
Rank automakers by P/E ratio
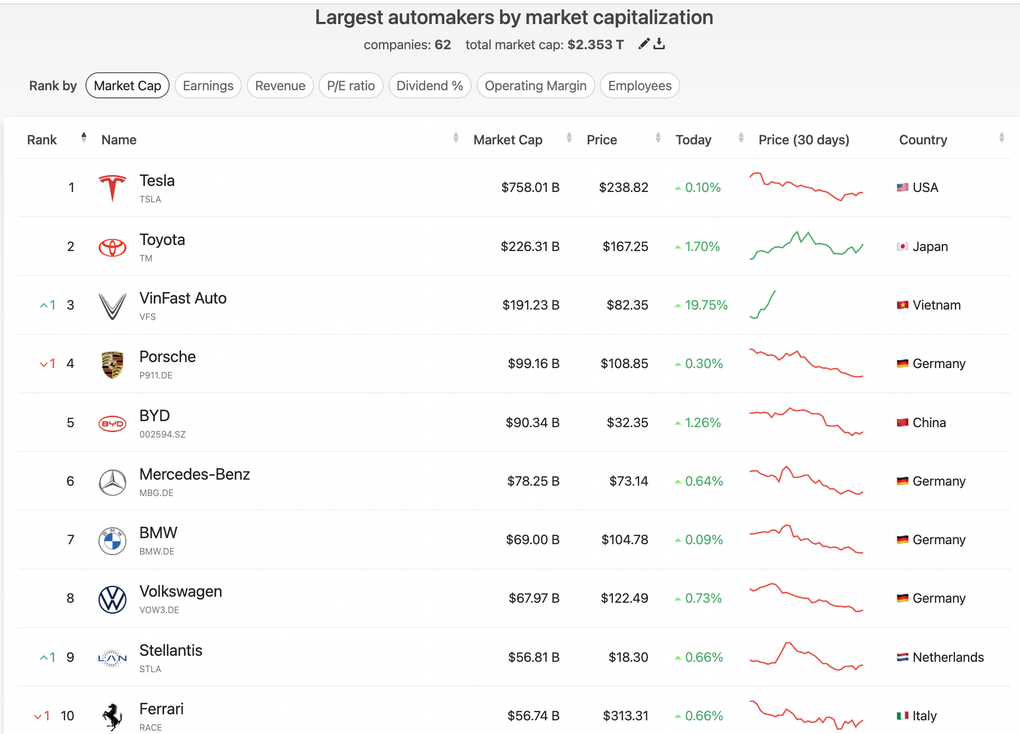351,86
